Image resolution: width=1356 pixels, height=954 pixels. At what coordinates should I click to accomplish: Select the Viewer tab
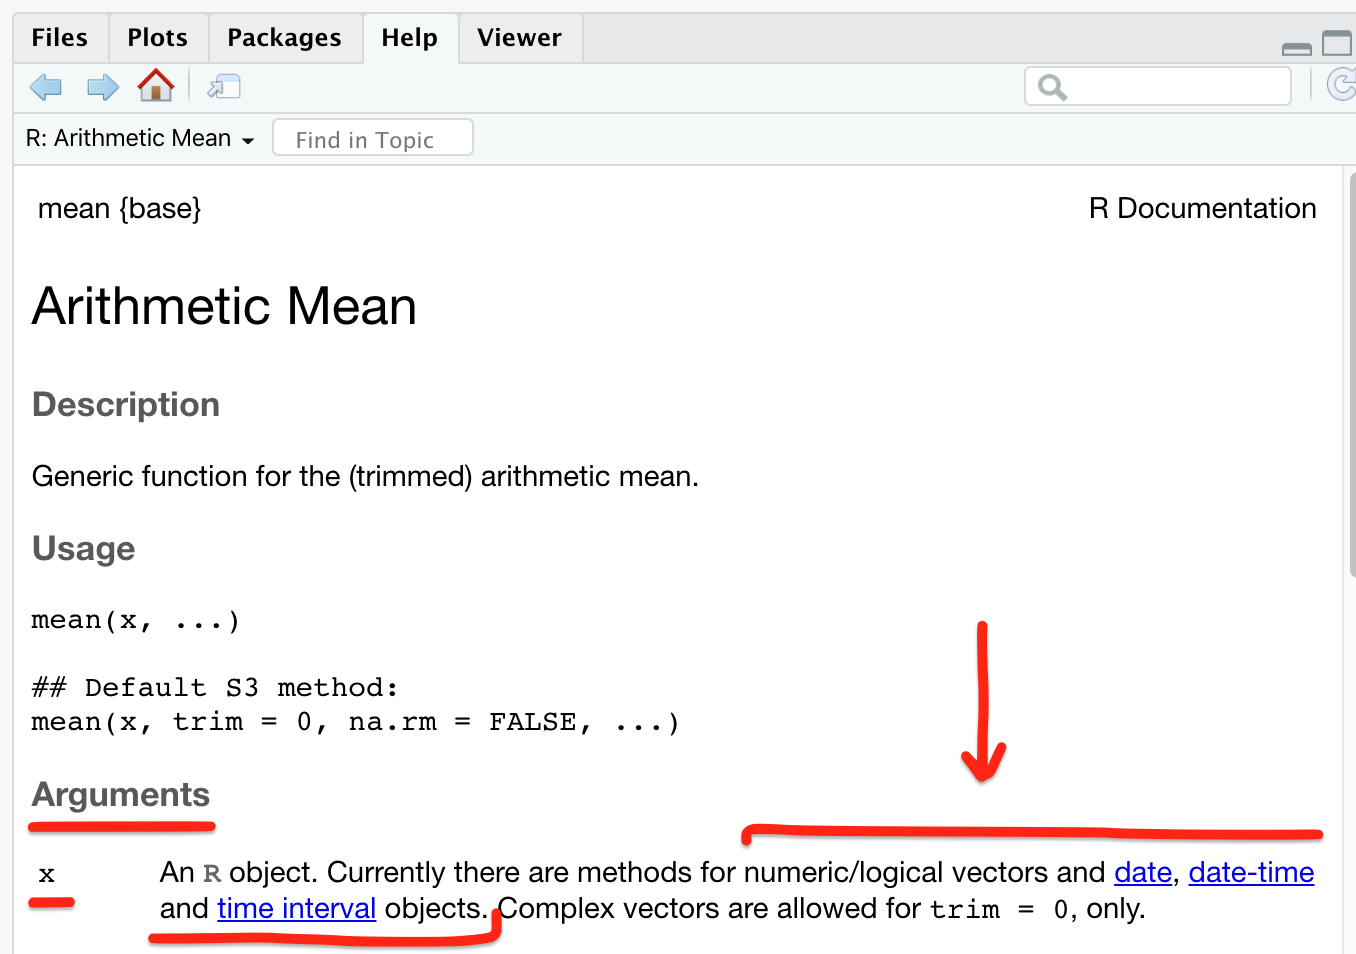pyautogui.click(x=520, y=38)
